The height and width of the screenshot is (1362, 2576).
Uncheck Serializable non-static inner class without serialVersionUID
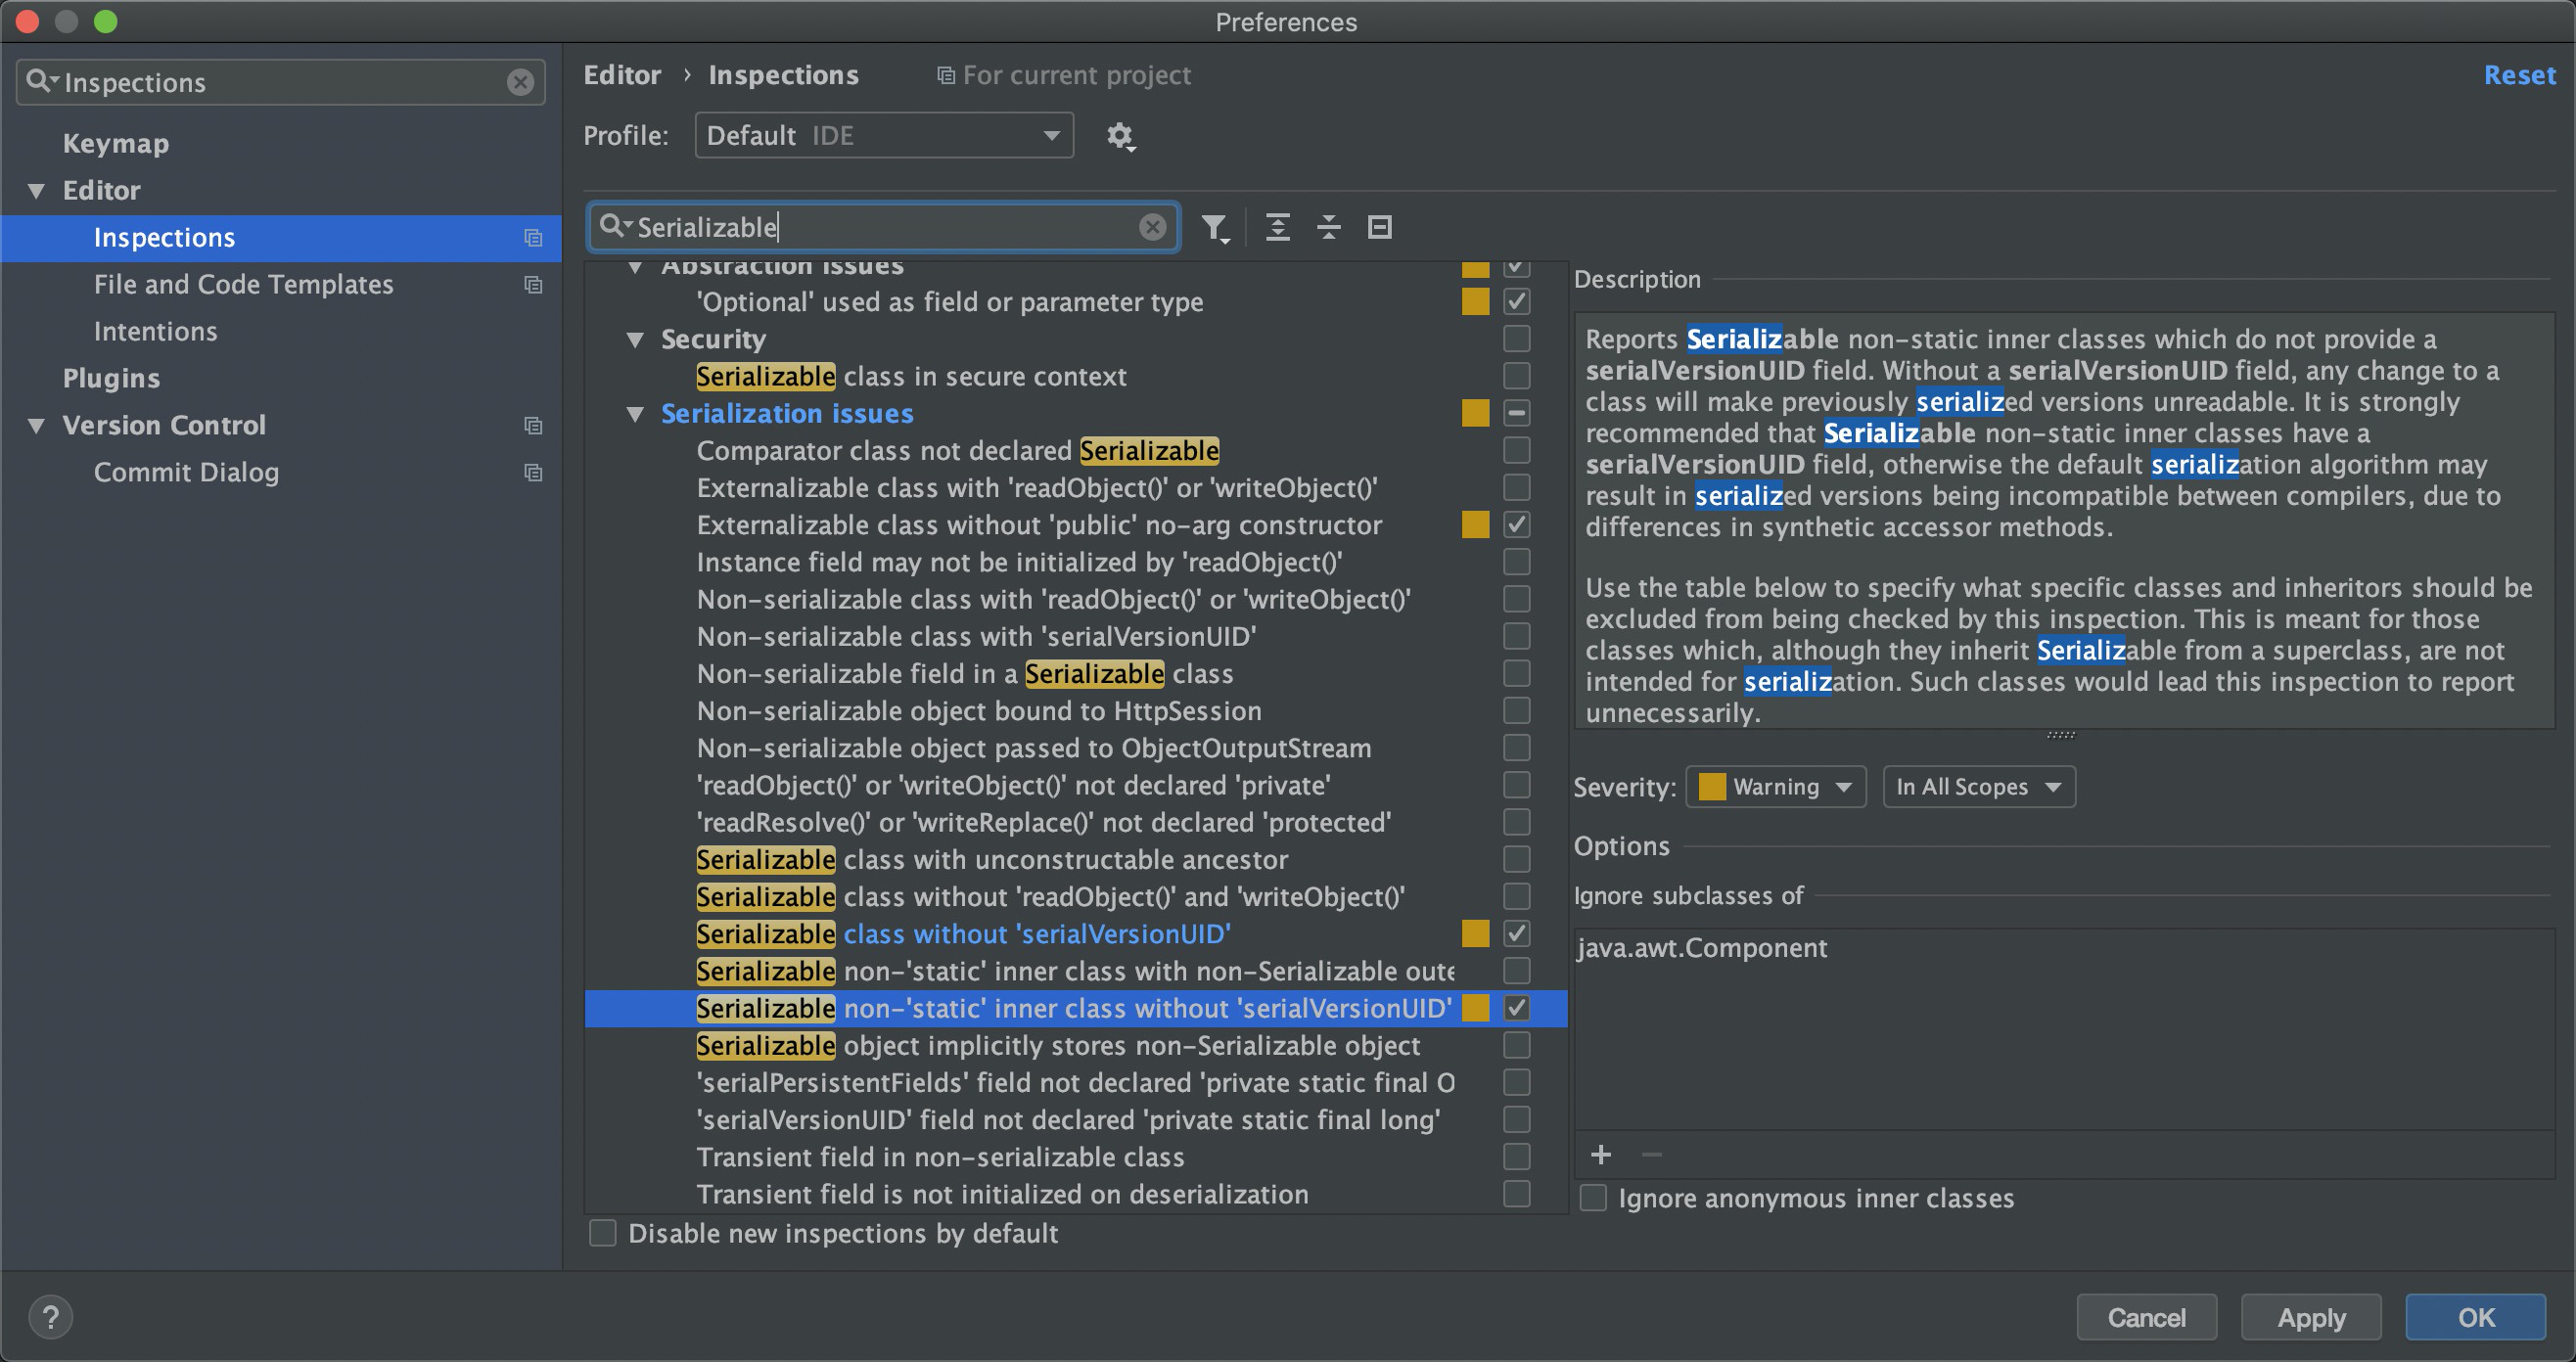(x=1516, y=1008)
